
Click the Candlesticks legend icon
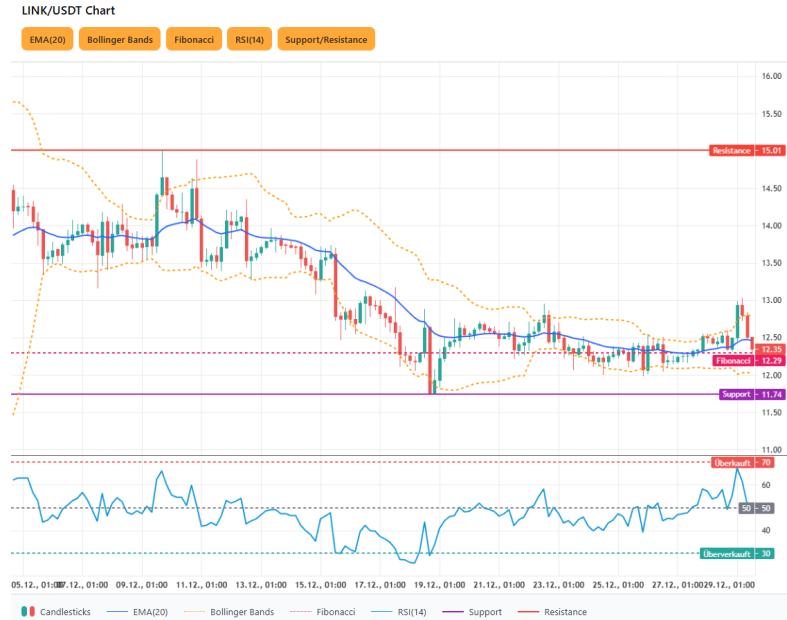pyautogui.click(x=28, y=611)
